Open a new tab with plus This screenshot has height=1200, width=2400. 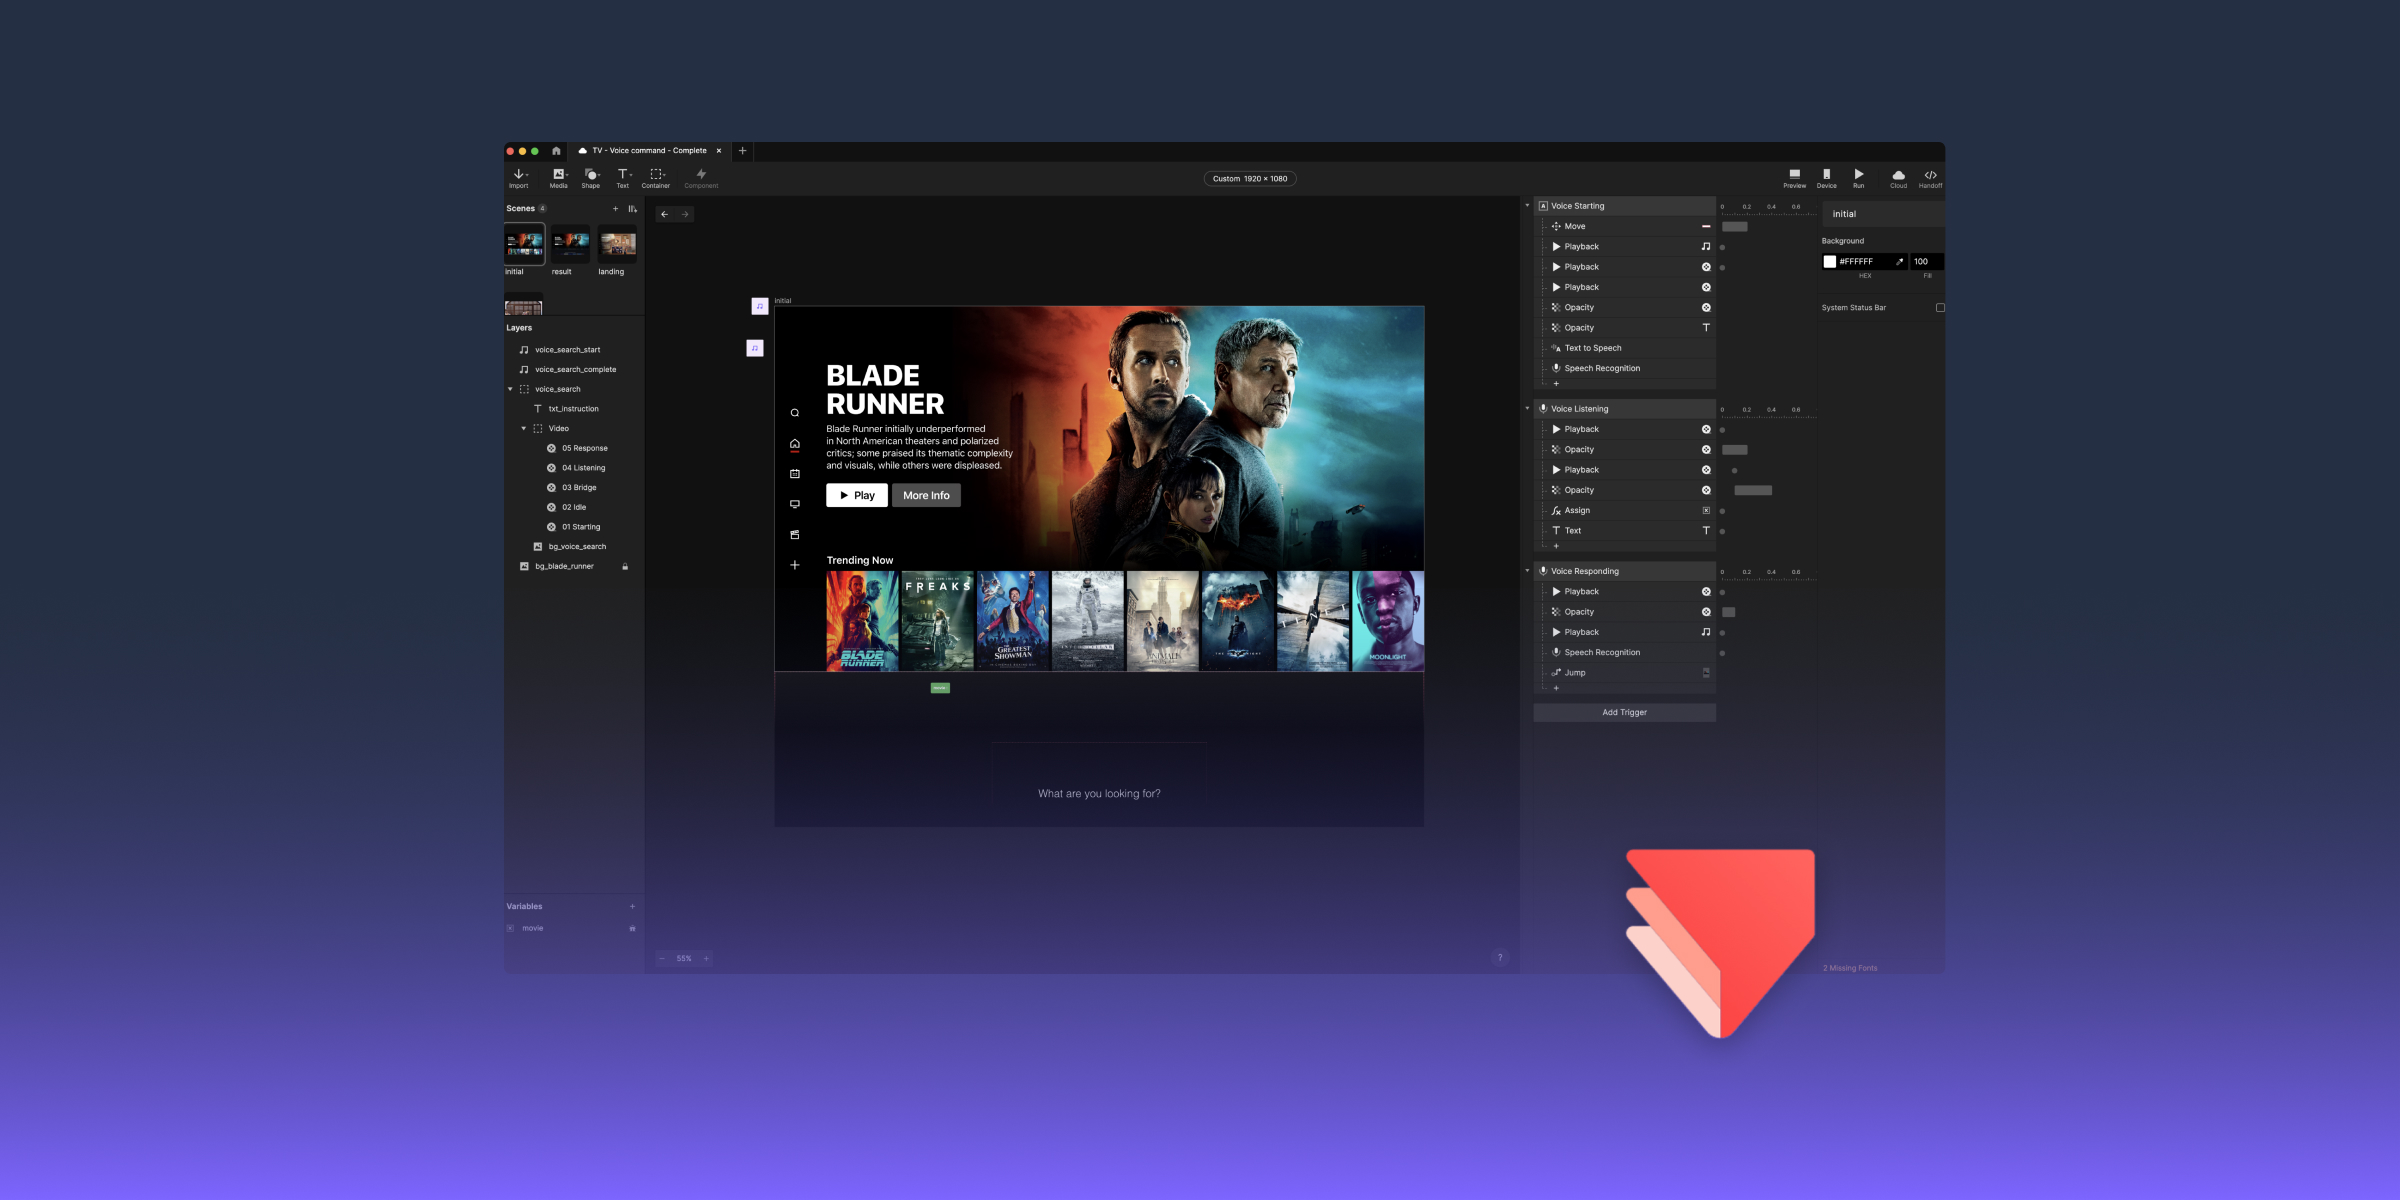[x=742, y=151]
